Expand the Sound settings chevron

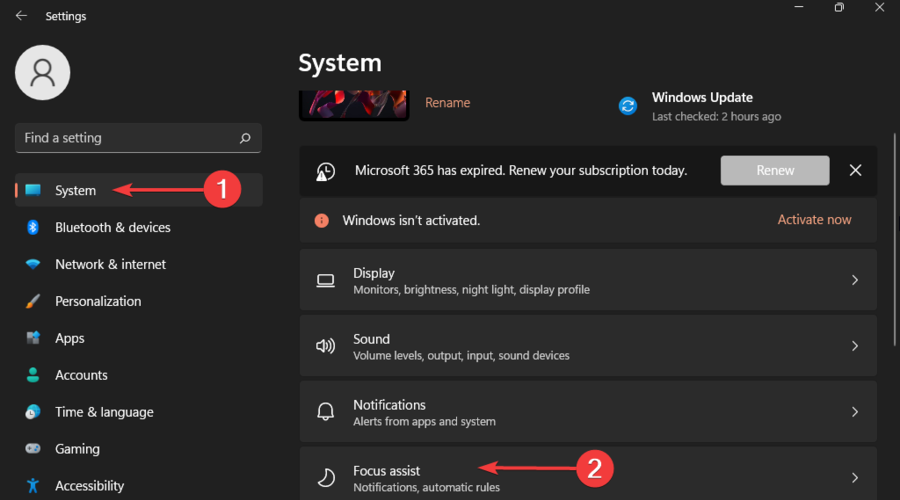(x=854, y=346)
